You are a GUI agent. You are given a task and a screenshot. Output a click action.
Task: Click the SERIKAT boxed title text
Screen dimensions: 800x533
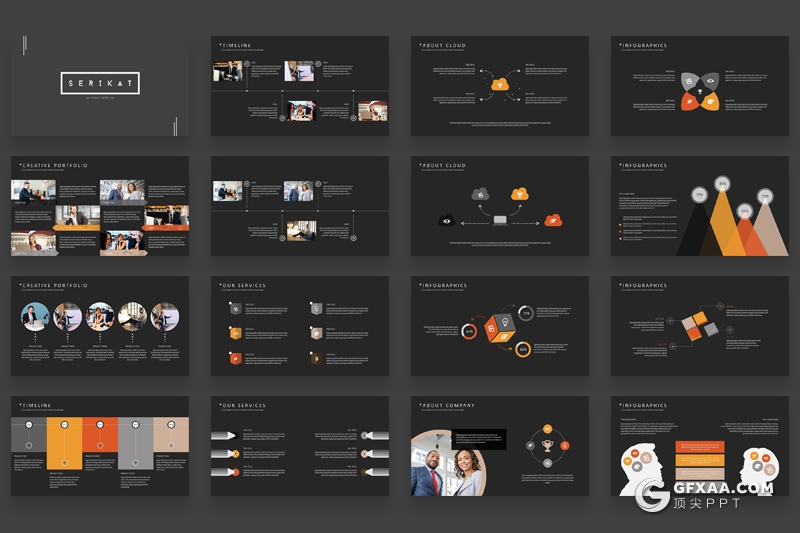pos(99,84)
